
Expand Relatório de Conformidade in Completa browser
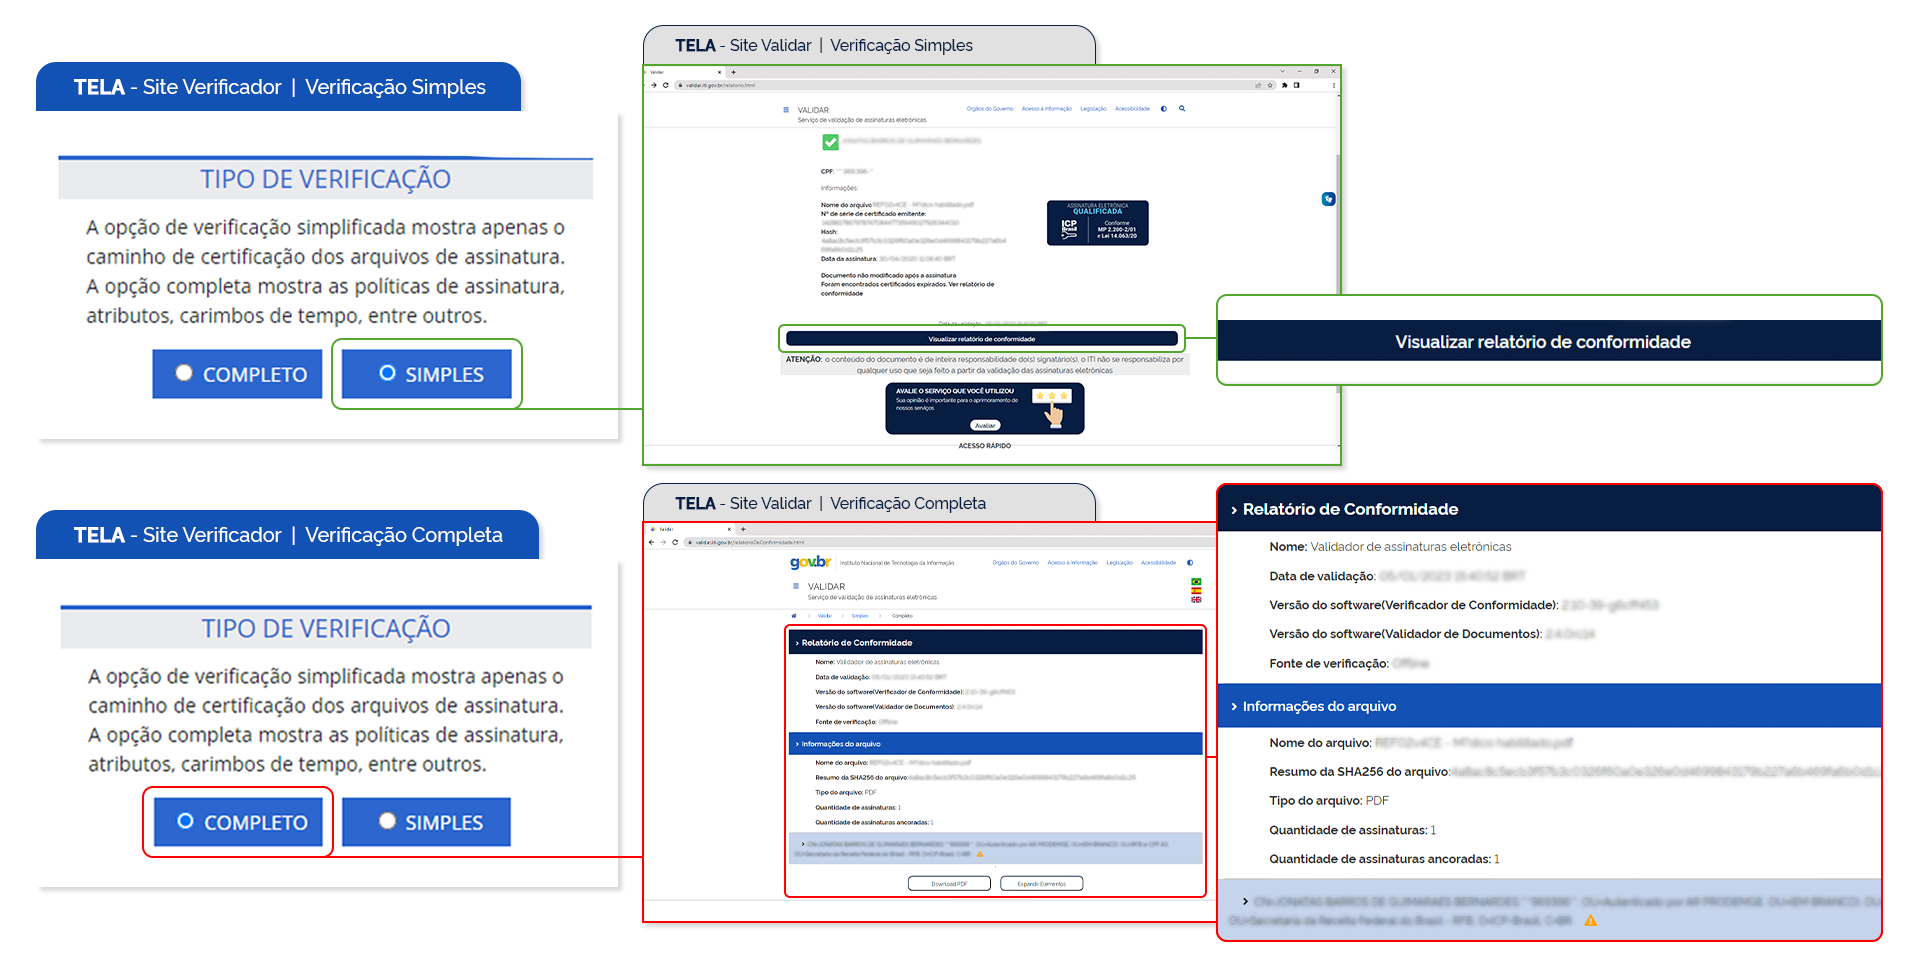click(x=996, y=643)
